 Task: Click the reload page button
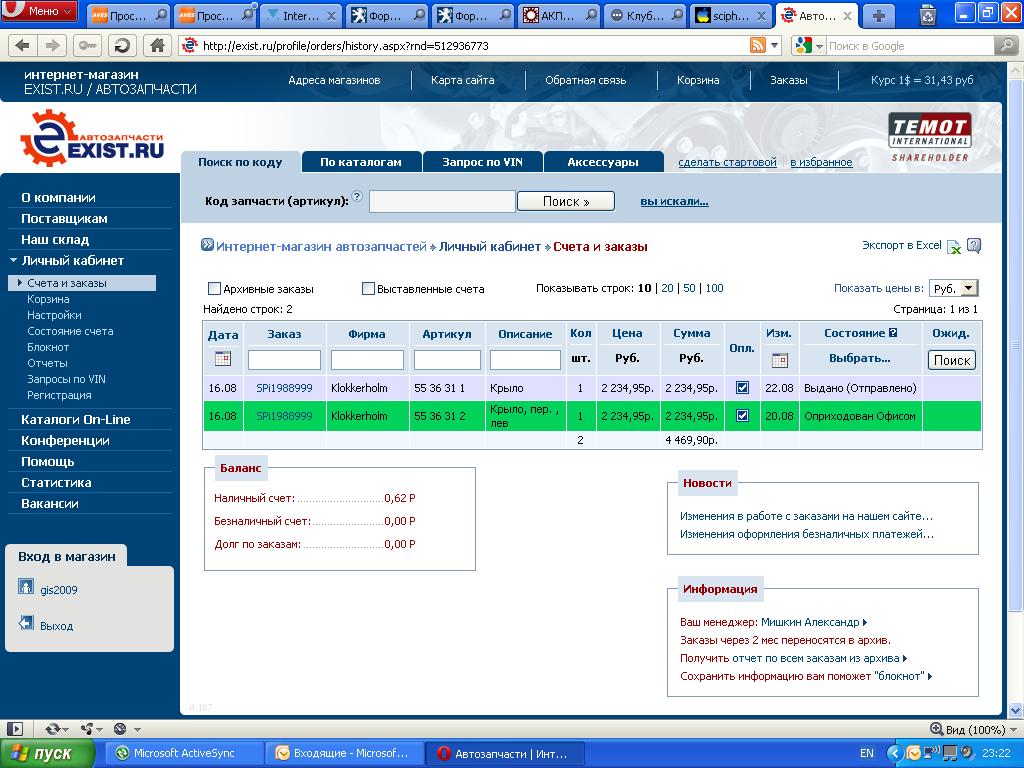[x=122, y=46]
